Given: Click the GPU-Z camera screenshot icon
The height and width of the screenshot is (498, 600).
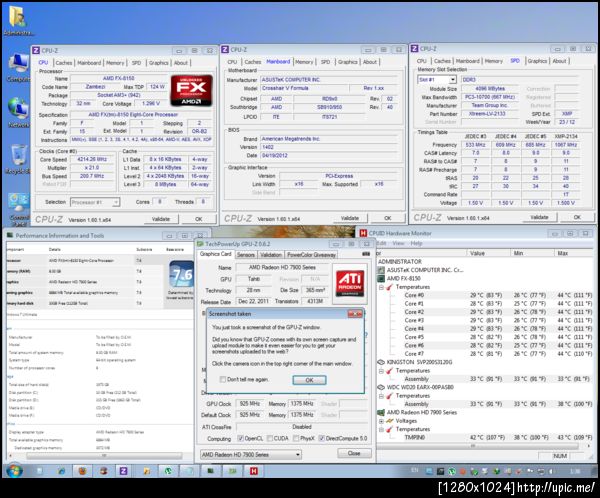Looking at the screenshot, I should pyautogui.click(x=366, y=254).
